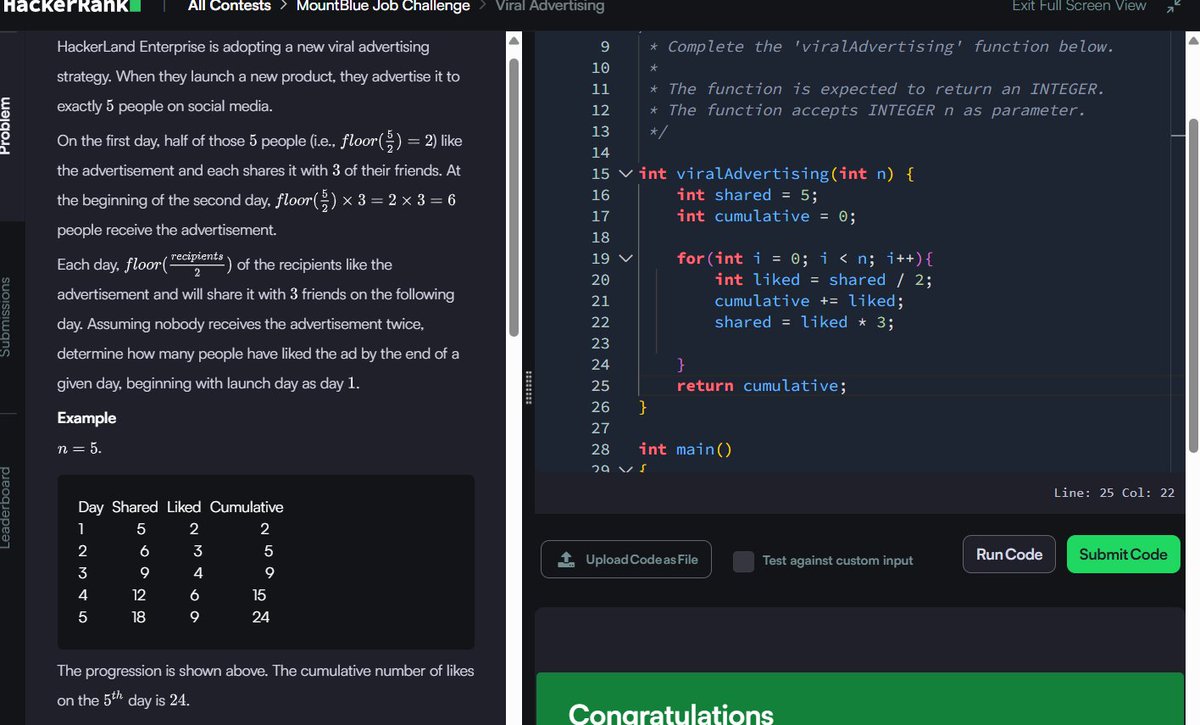The image size is (1200, 725).
Task: Click the Congratulations banner heading
Action: (671, 713)
